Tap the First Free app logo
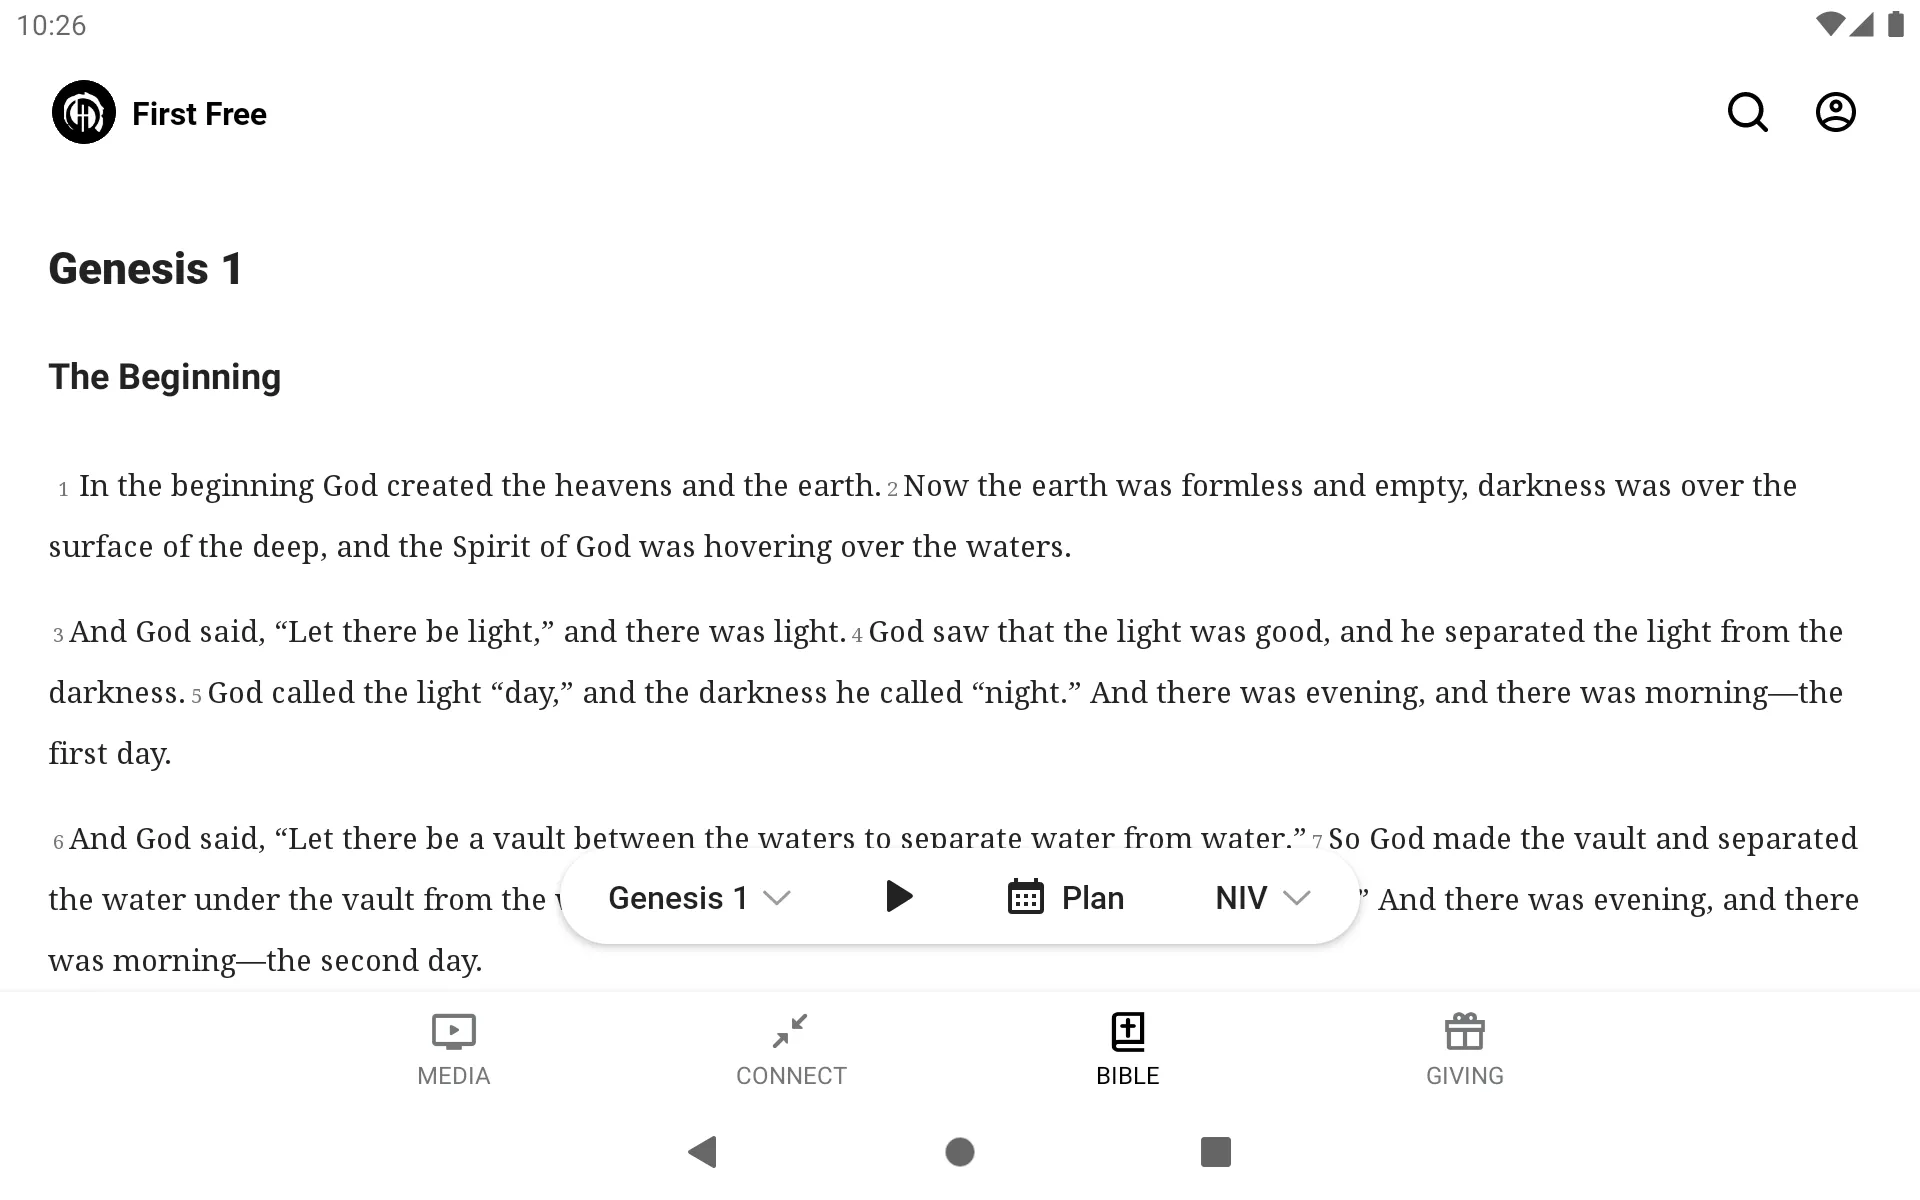The image size is (1920, 1200). pos(83,112)
